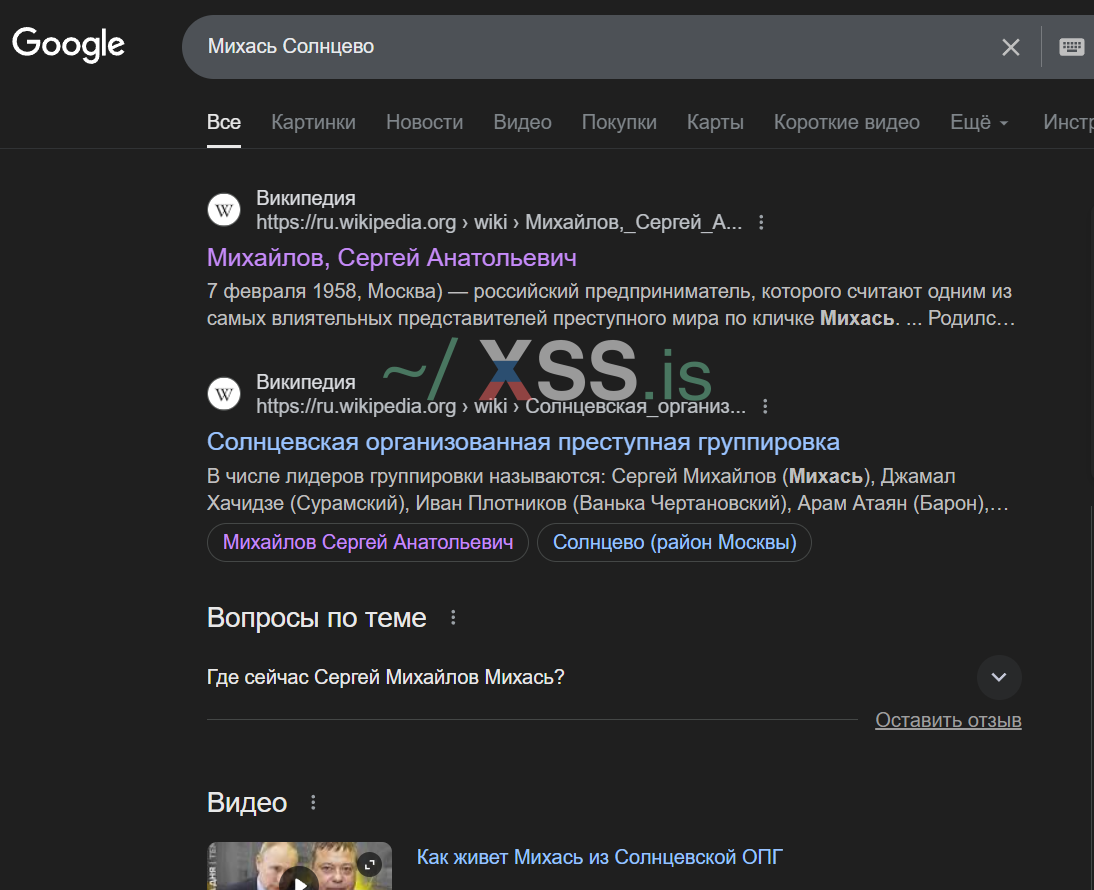Image resolution: width=1094 pixels, height=890 pixels.
Task: Open options menu for Солнцевская result
Action: (x=765, y=407)
